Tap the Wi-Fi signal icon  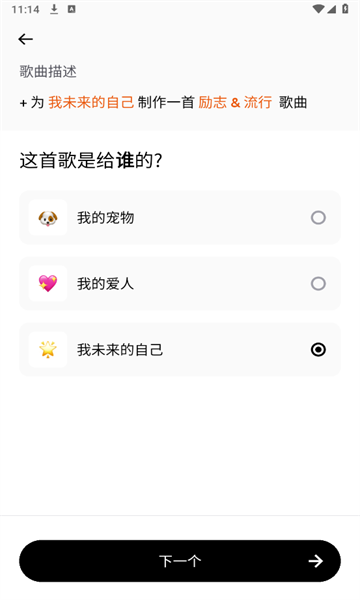tap(318, 9)
